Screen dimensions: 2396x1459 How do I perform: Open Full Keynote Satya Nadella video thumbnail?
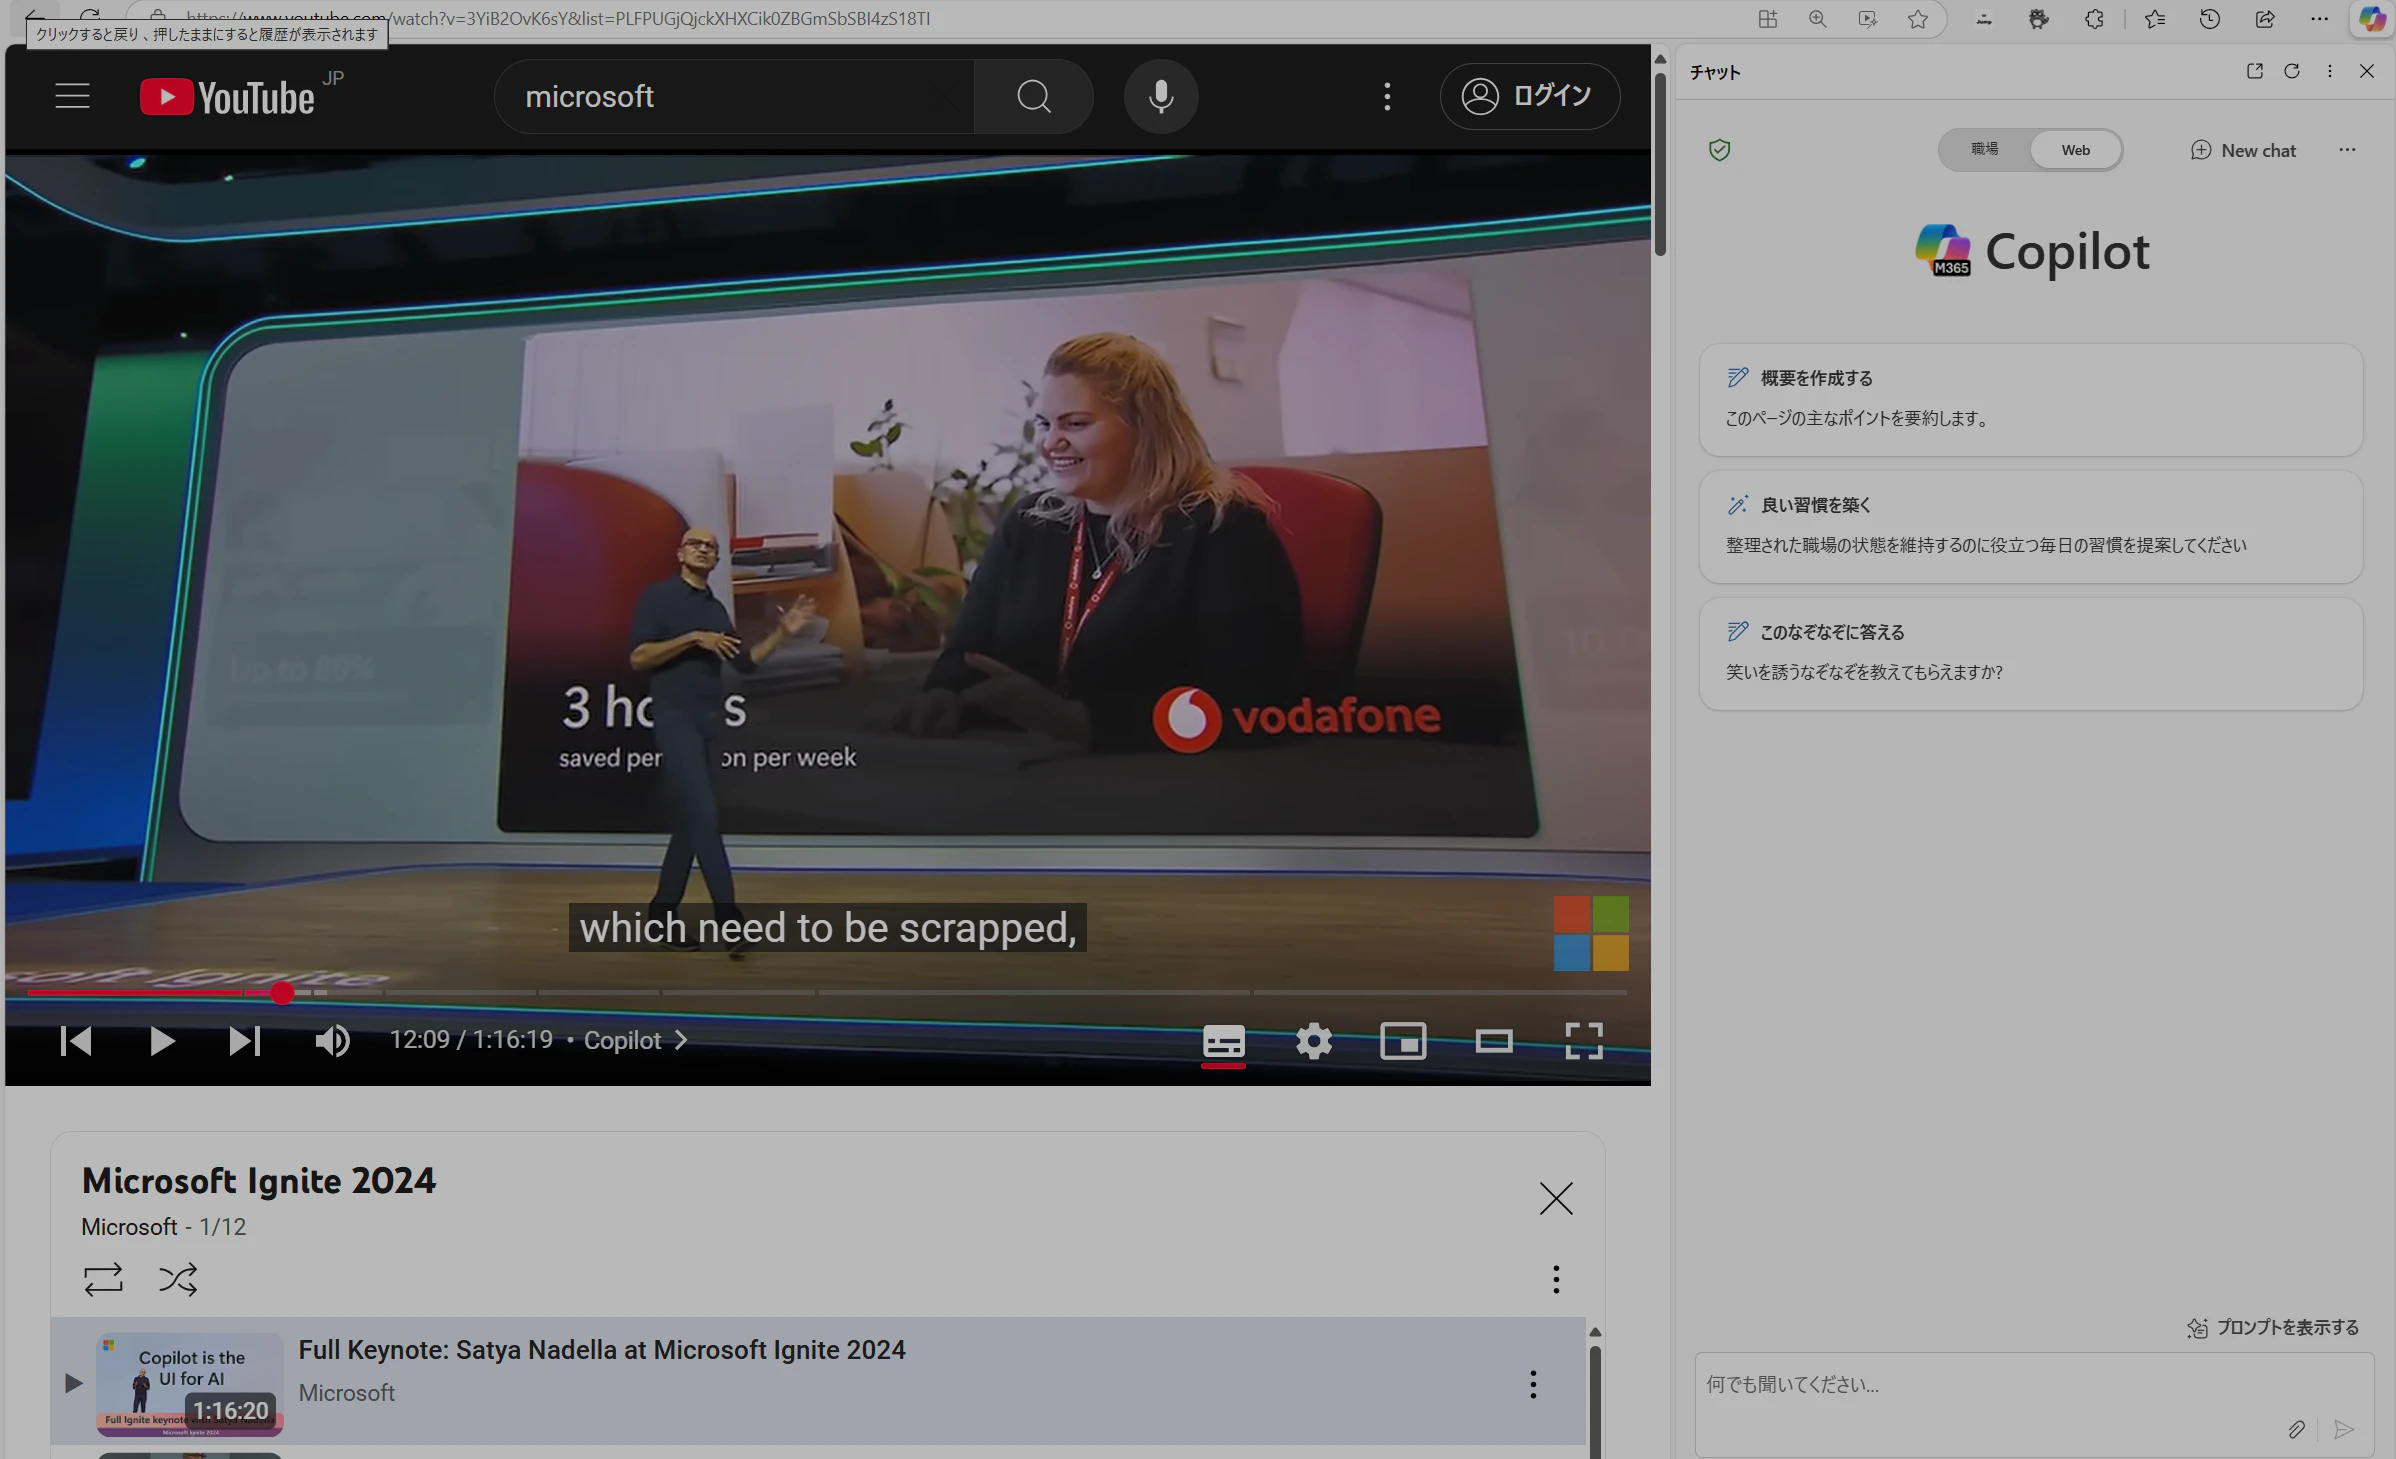click(190, 1384)
